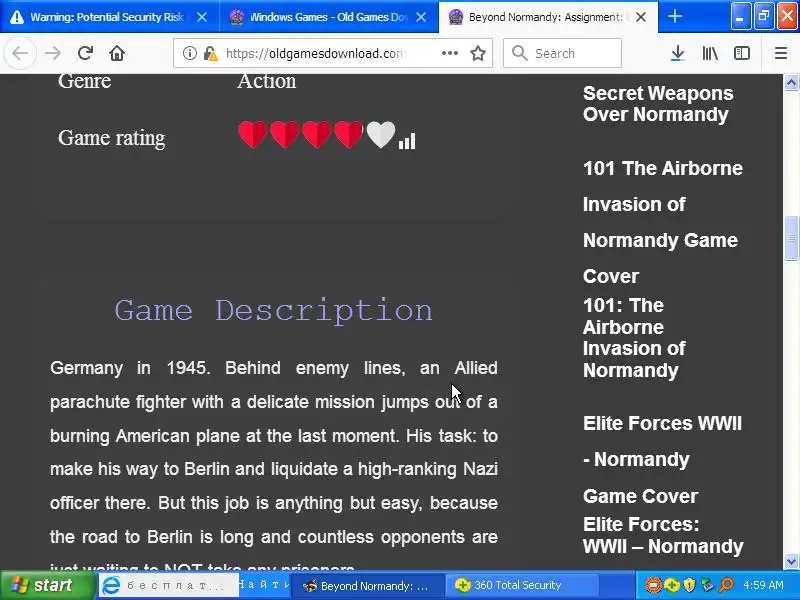Click the Action genre value
The width and height of the screenshot is (800, 600).
point(266,81)
